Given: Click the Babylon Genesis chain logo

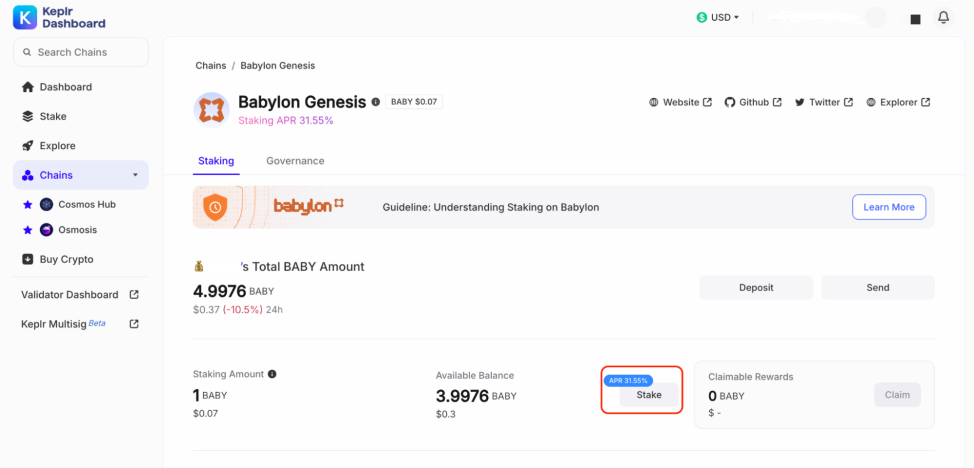Looking at the screenshot, I should [x=211, y=110].
